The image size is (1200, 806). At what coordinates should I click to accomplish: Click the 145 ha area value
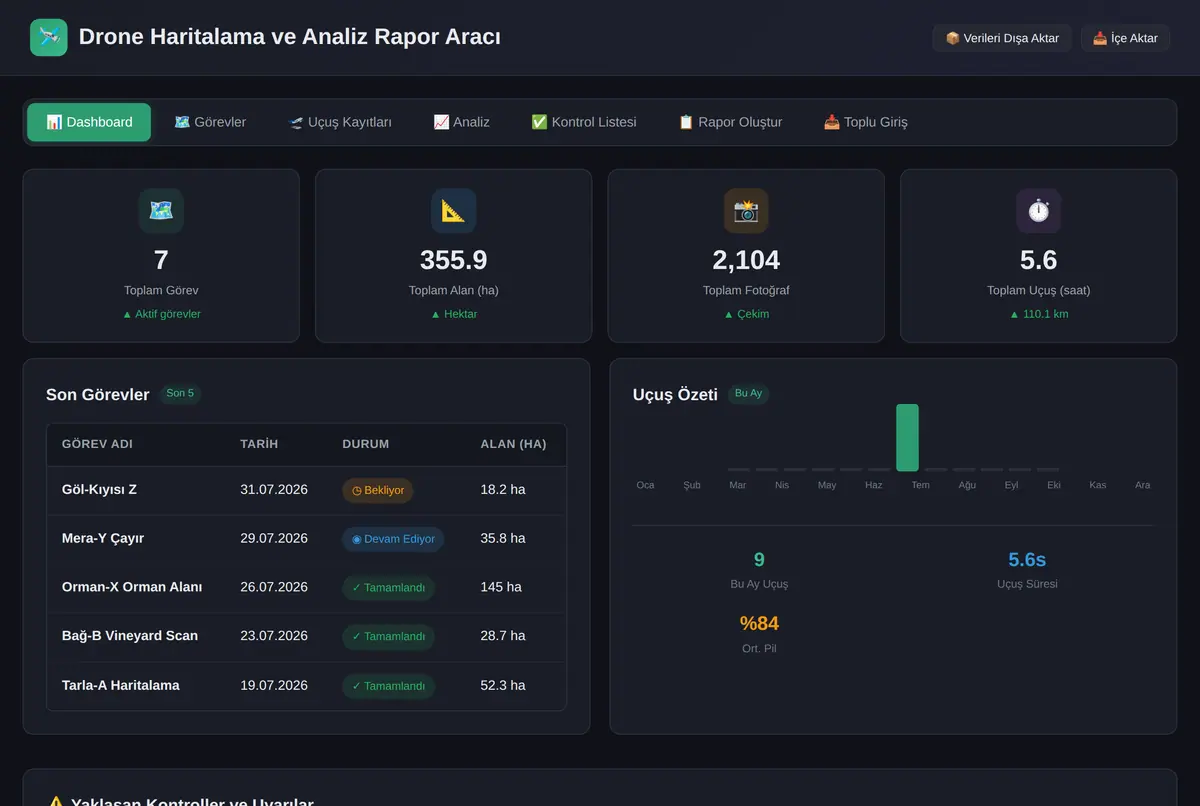(501, 587)
